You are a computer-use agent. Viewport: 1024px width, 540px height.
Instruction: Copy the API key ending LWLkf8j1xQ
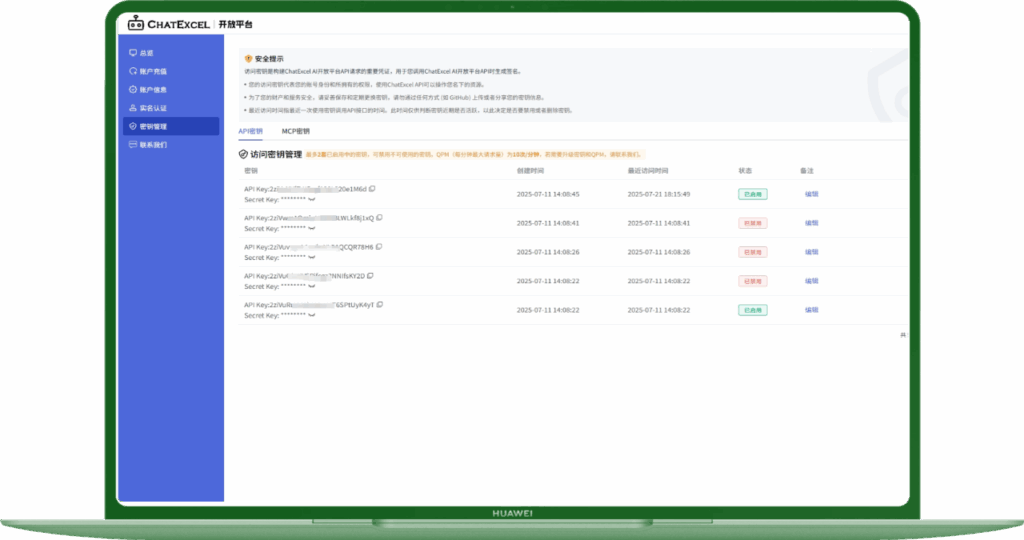(x=379, y=217)
